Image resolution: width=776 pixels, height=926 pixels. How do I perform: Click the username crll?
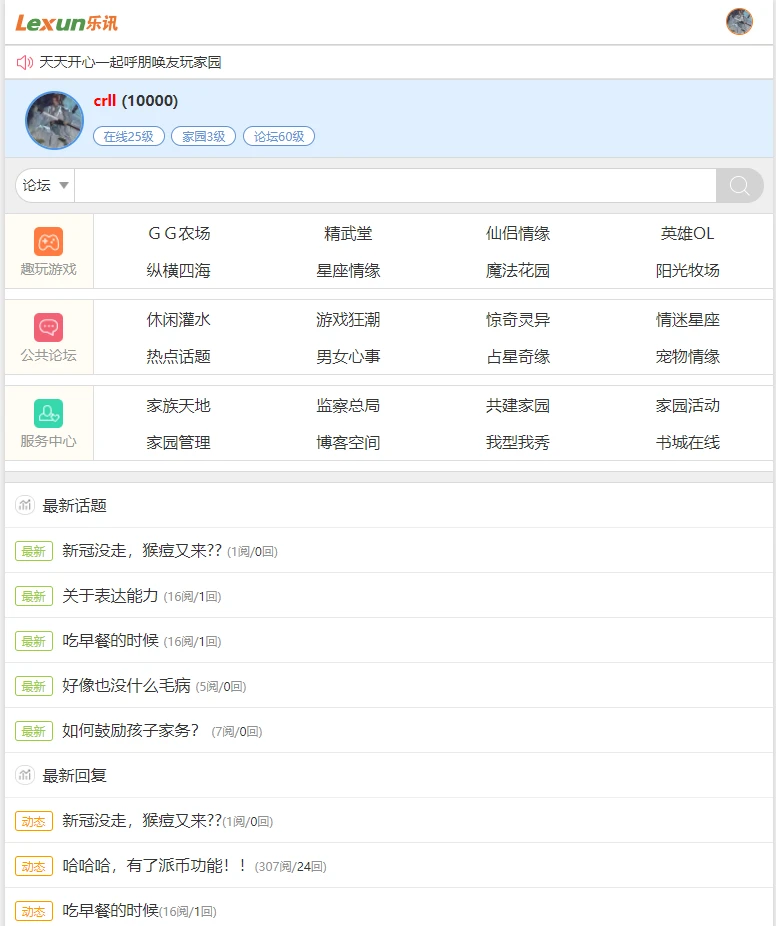tap(105, 101)
